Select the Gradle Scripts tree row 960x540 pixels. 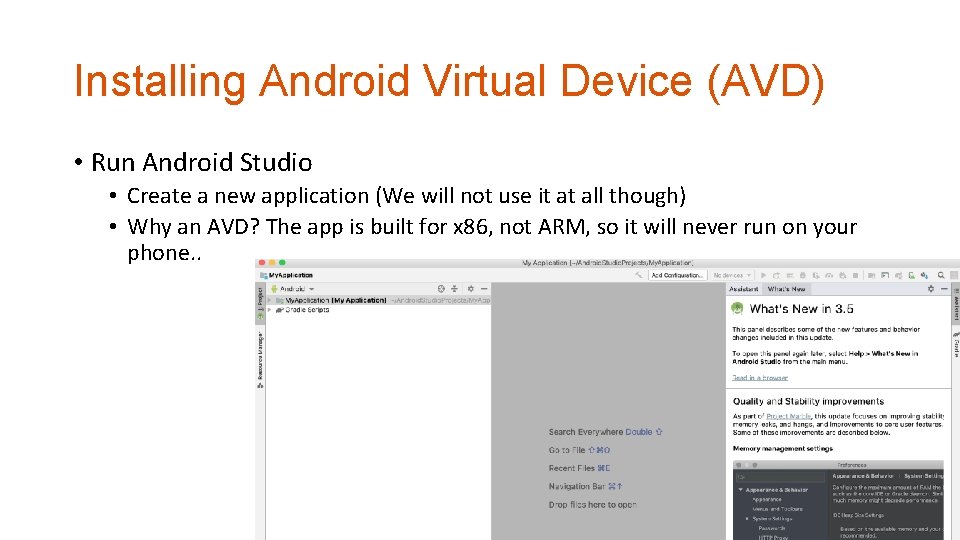(x=378, y=310)
